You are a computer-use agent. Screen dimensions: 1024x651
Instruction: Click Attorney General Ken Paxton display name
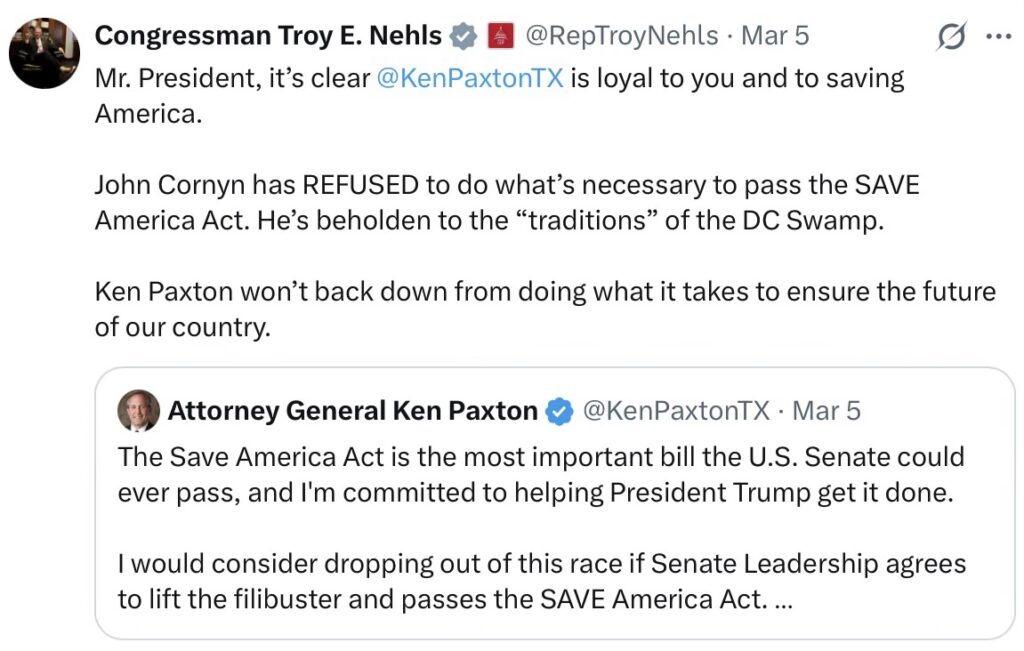pyautogui.click(x=352, y=411)
